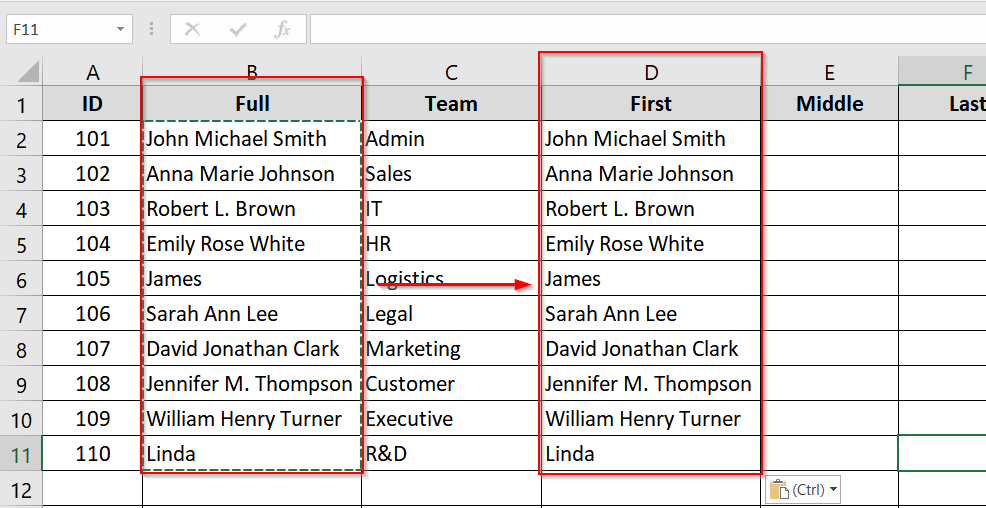Select the Sales team cell
This screenshot has width=986, height=508.
coord(451,174)
